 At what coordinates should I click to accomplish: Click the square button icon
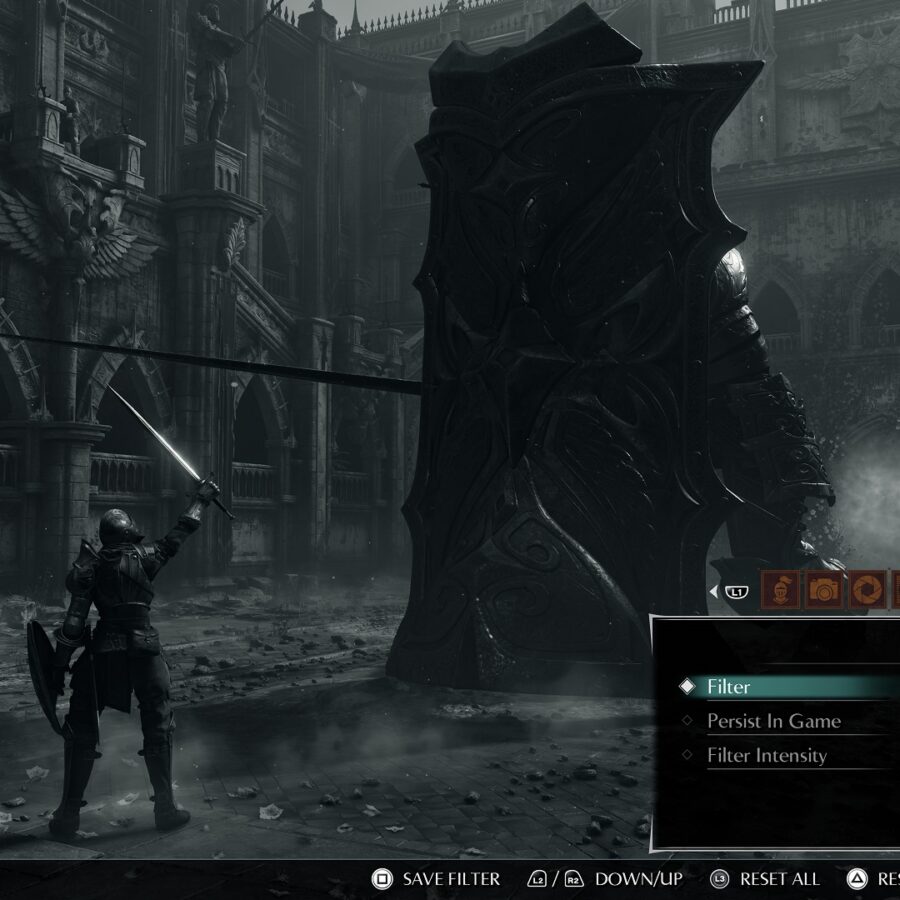(x=382, y=879)
